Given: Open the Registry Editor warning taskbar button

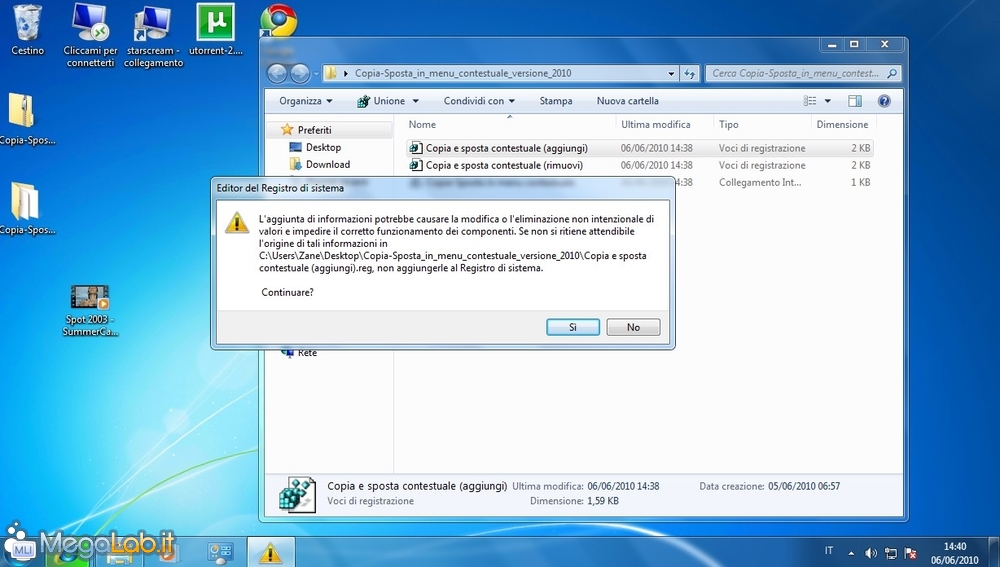Looking at the screenshot, I should [270, 552].
